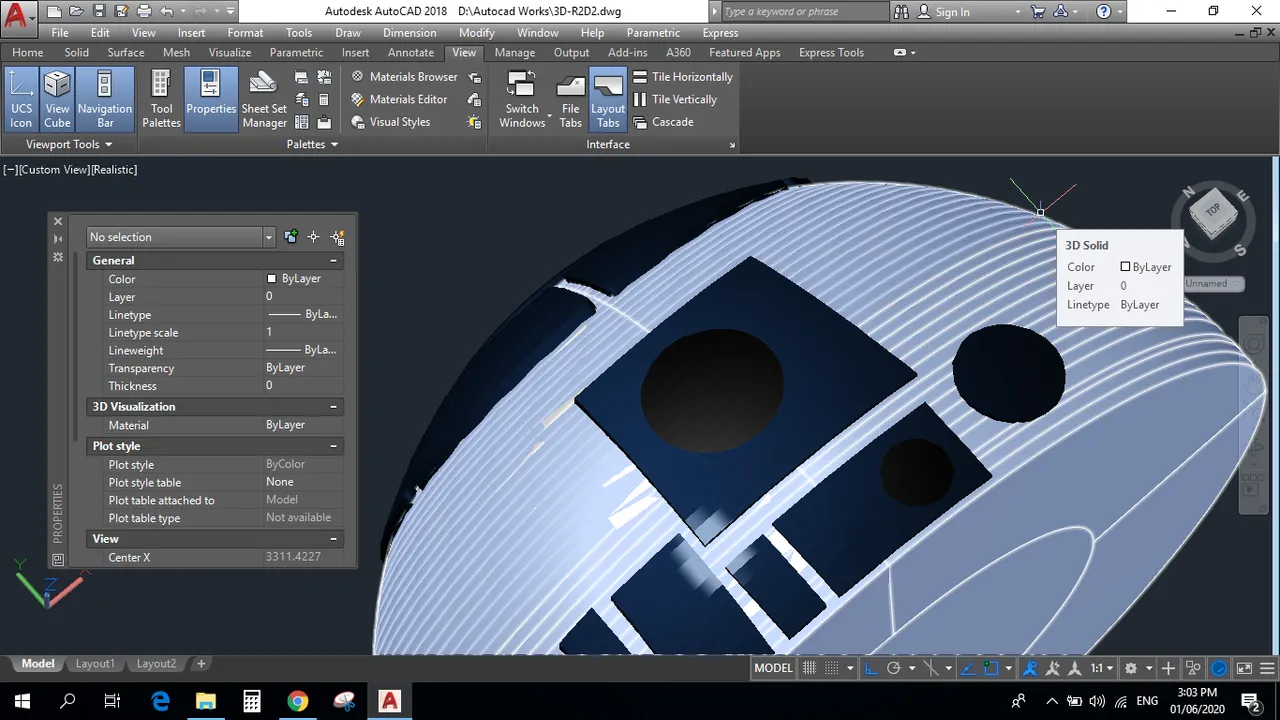This screenshot has width=1280, height=720.
Task: Click Tile Horizontally
Action: [683, 77]
